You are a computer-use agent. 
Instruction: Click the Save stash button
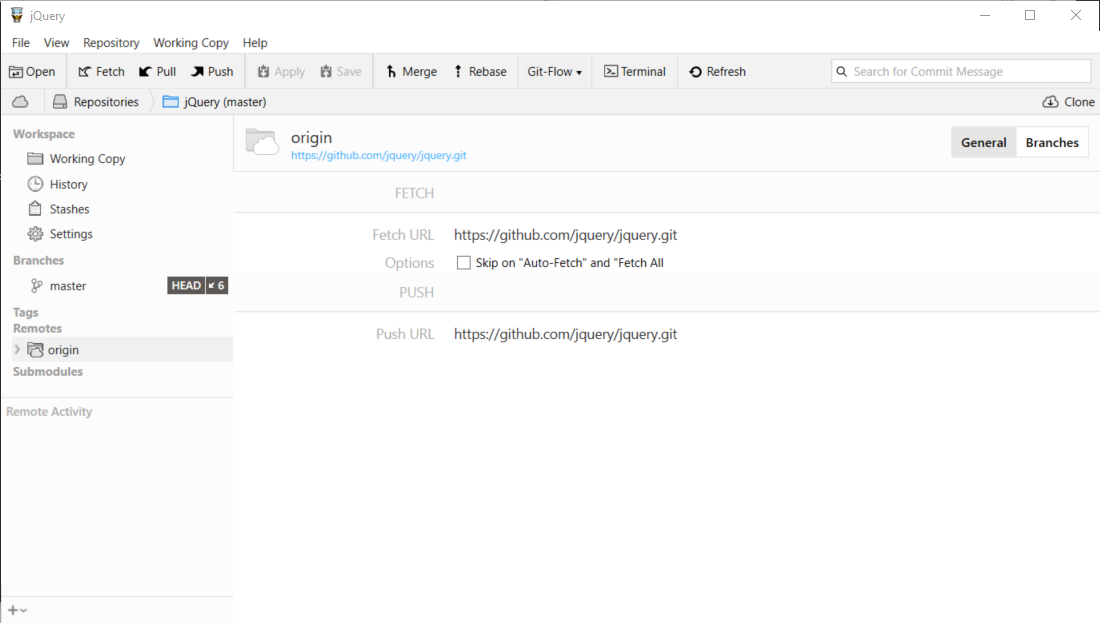click(x=340, y=72)
